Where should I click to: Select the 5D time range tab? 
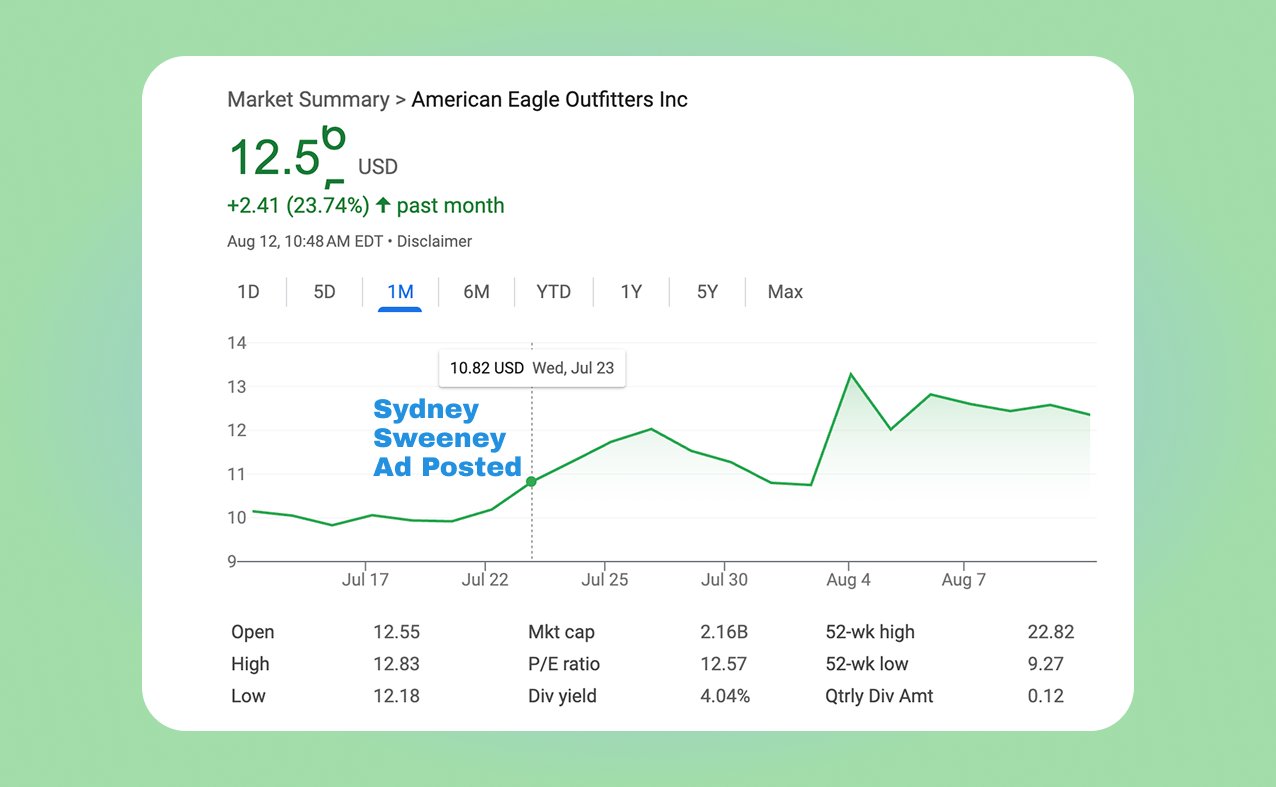[x=324, y=292]
